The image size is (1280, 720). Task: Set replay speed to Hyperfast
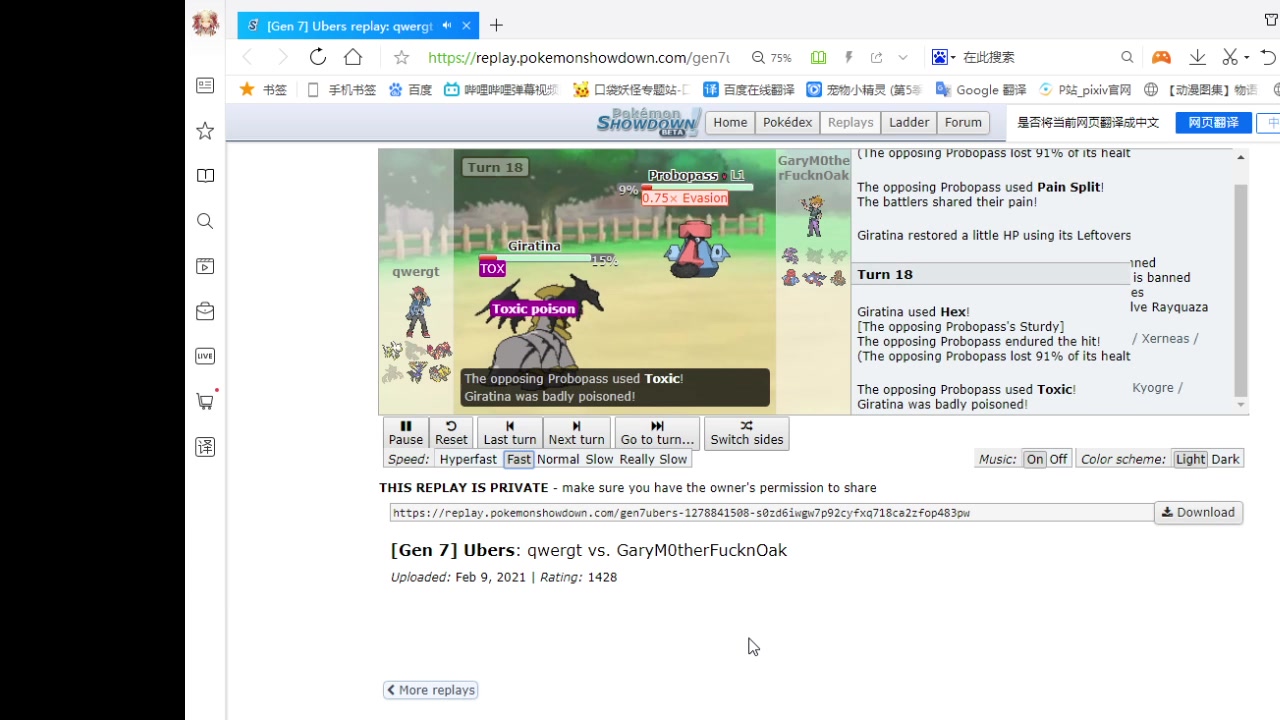pos(468,459)
